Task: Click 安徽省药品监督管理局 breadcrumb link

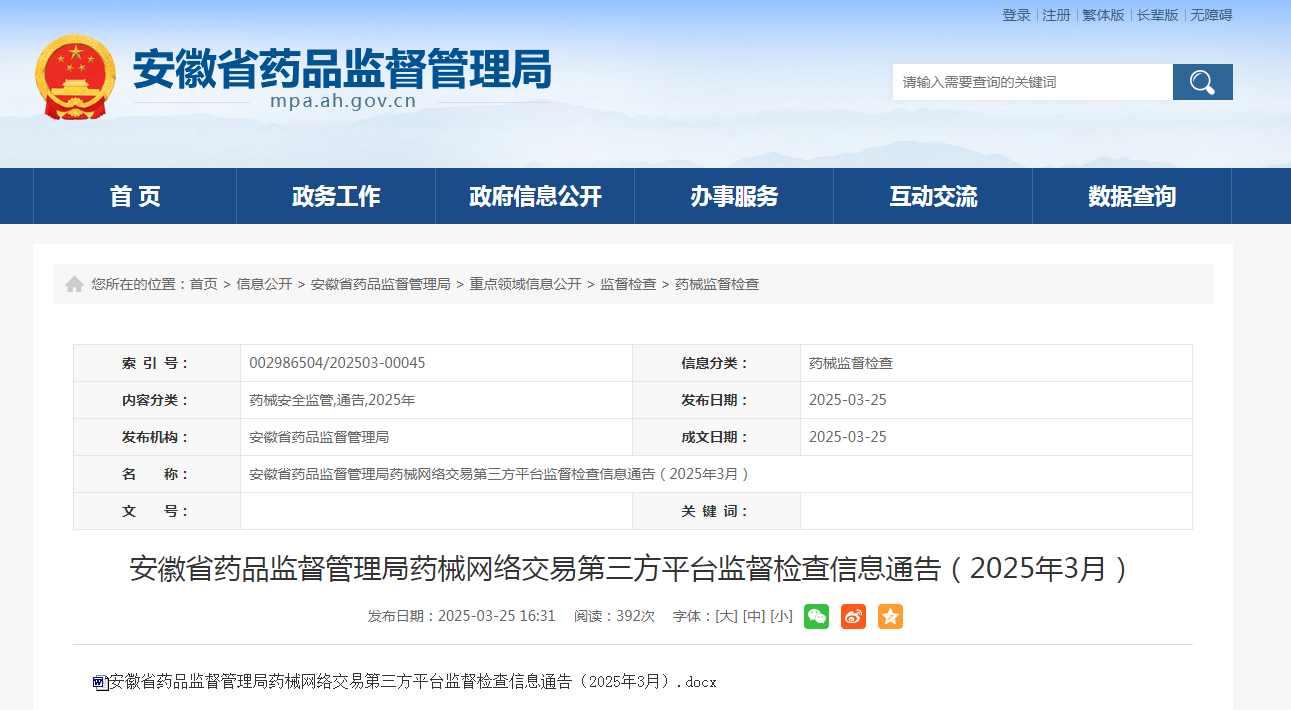Action: (x=381, y=284)
